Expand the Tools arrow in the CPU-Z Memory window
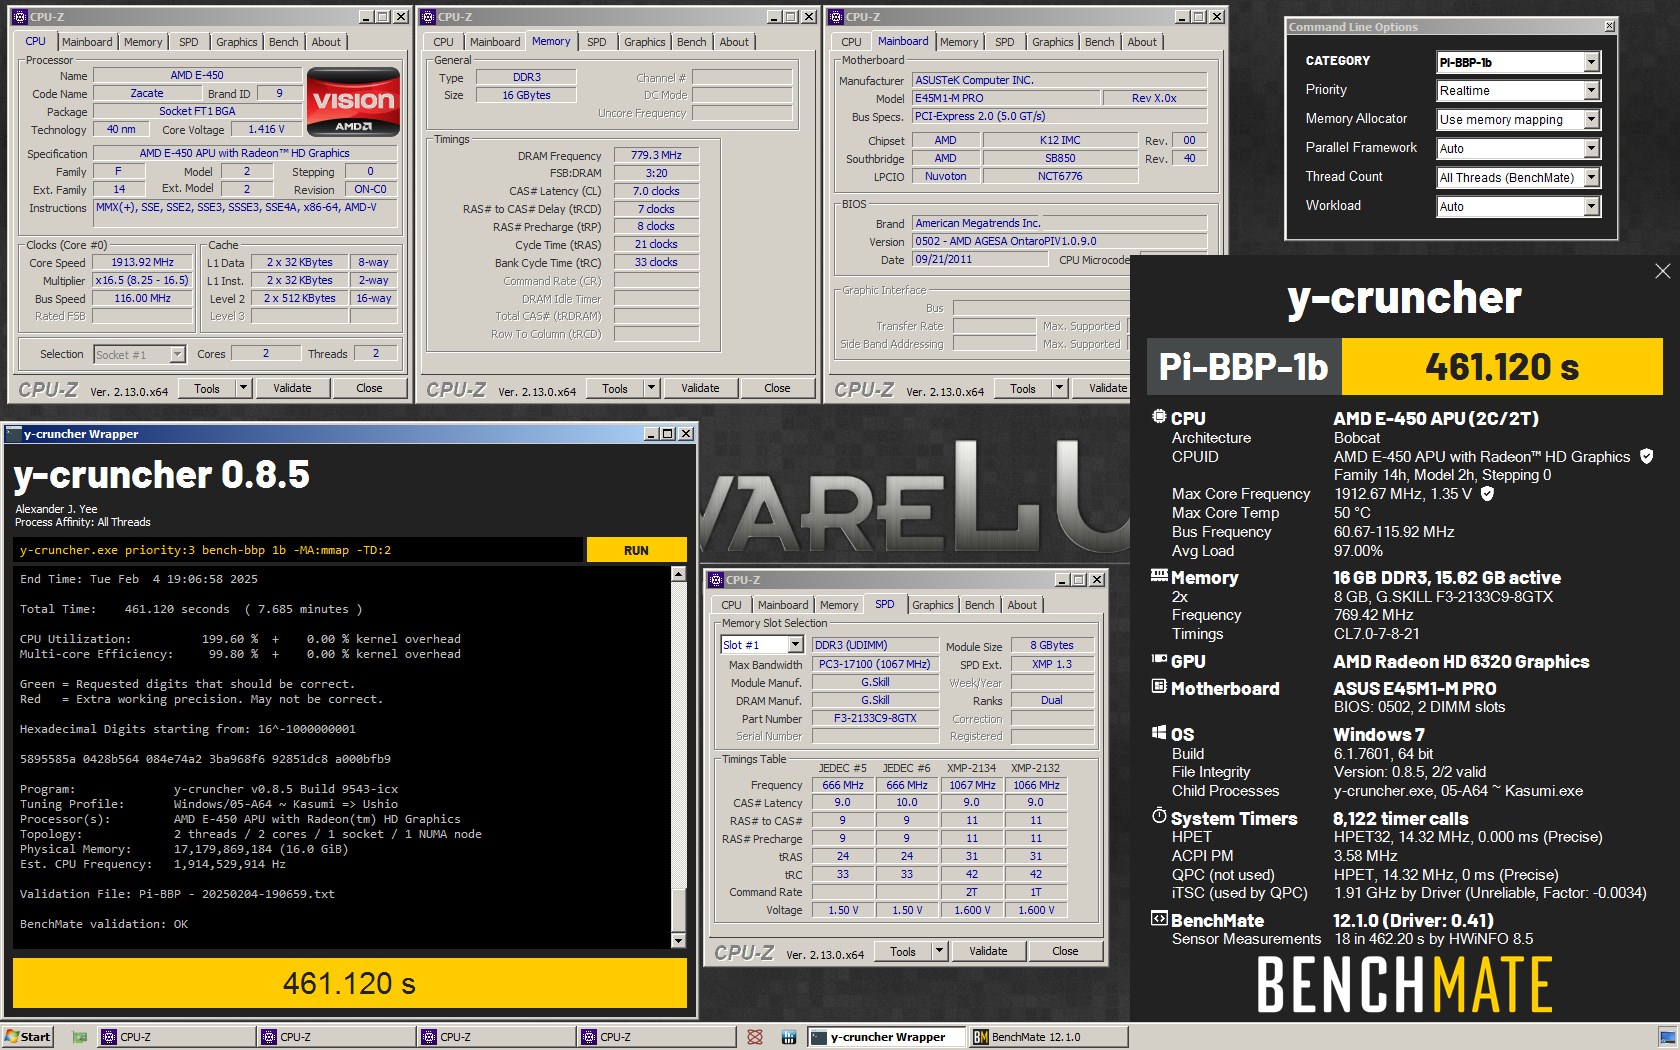The image size is (1680, 1050). (651, 388)
